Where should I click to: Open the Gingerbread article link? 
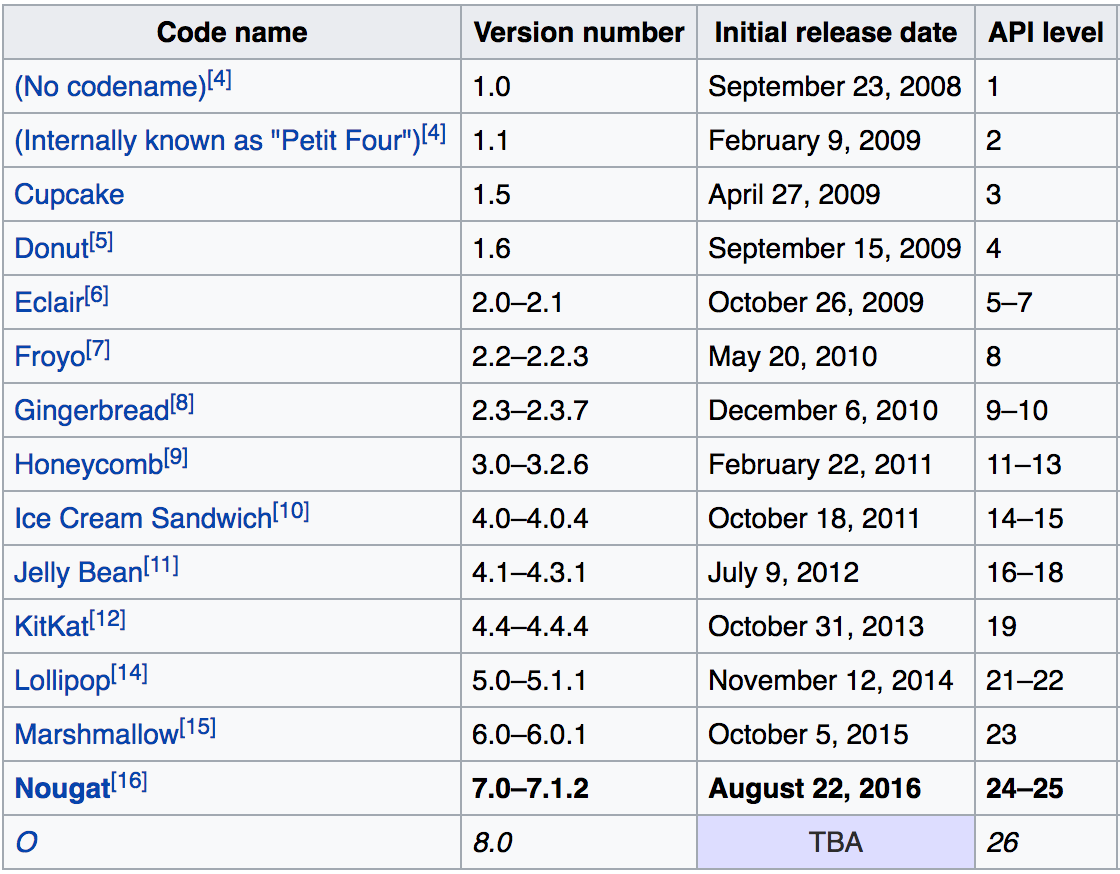tap(92, 411)
